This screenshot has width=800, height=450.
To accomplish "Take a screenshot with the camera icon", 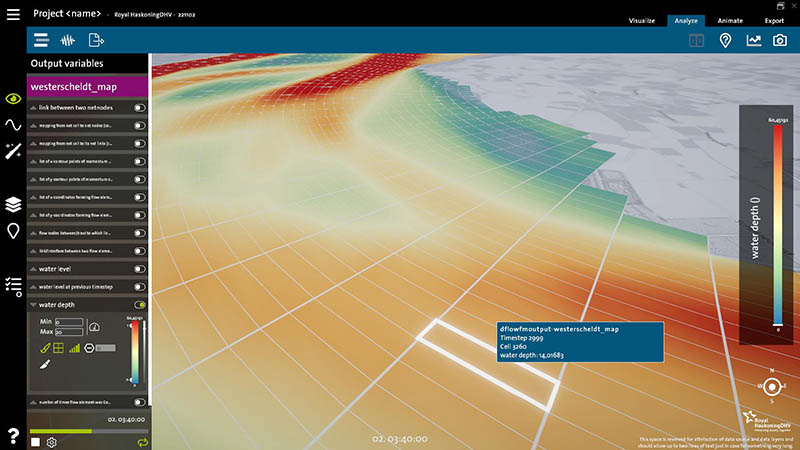I will [x=780, y=40].
